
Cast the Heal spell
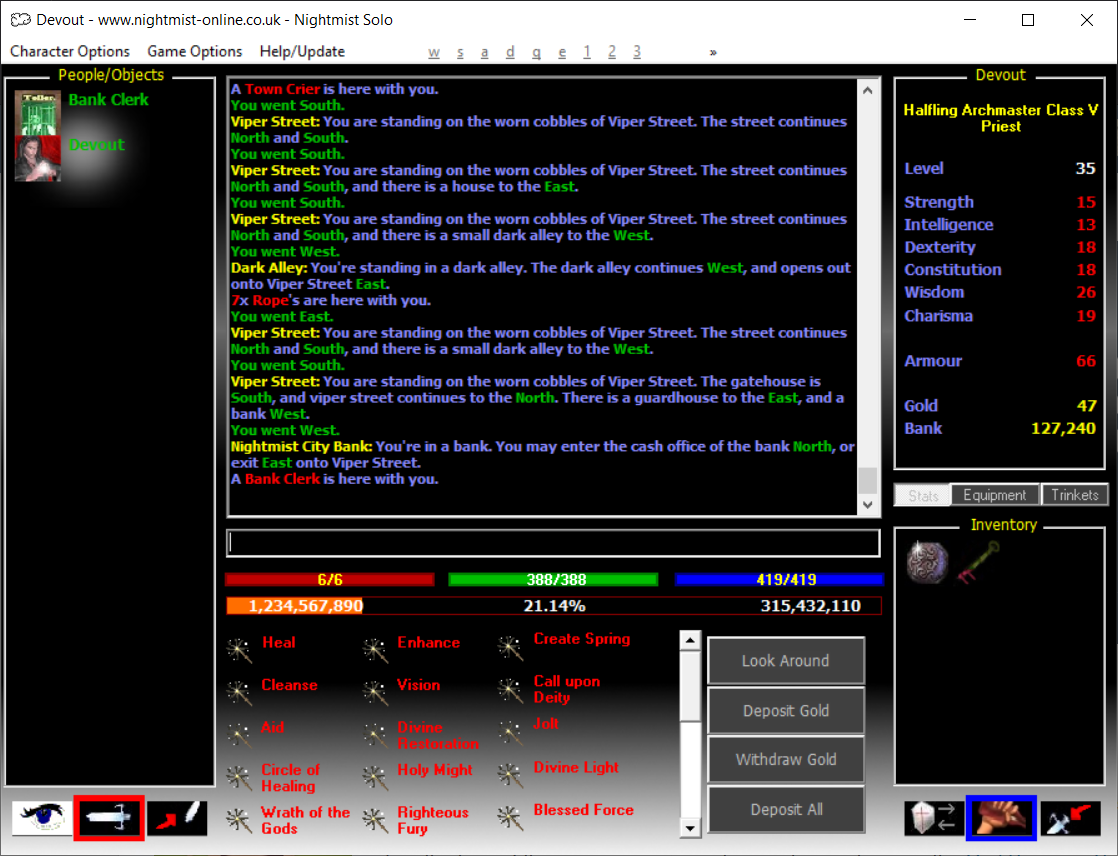pos(278,643)
